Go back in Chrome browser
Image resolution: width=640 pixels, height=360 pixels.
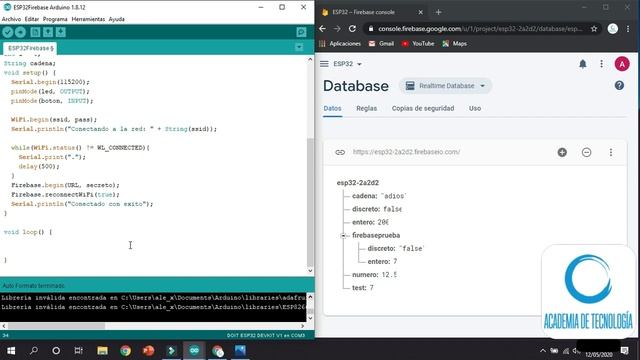(322, 29)
